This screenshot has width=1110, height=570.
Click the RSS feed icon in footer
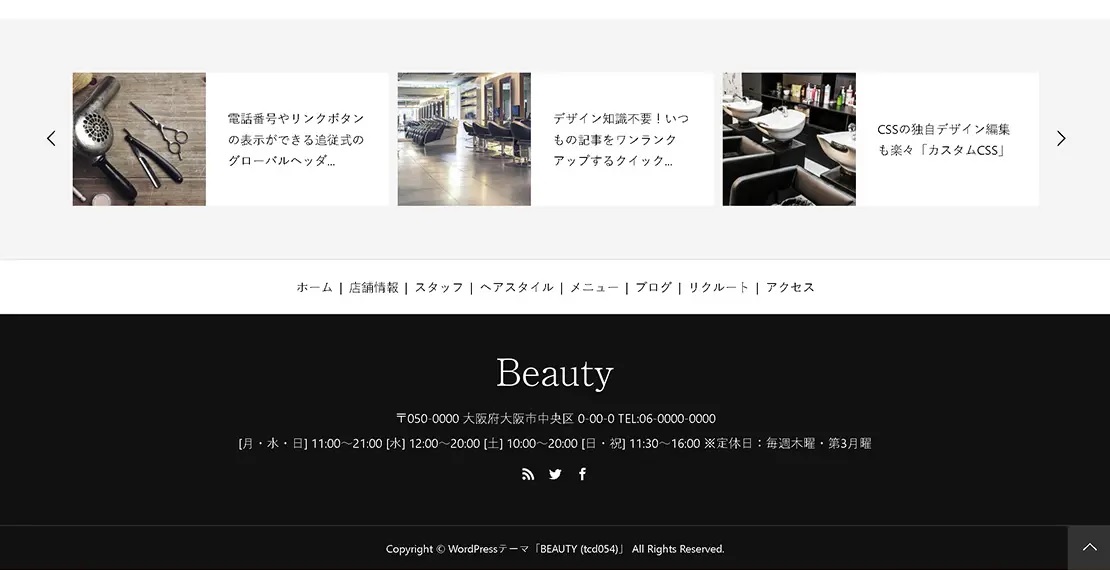click(528, 474)
